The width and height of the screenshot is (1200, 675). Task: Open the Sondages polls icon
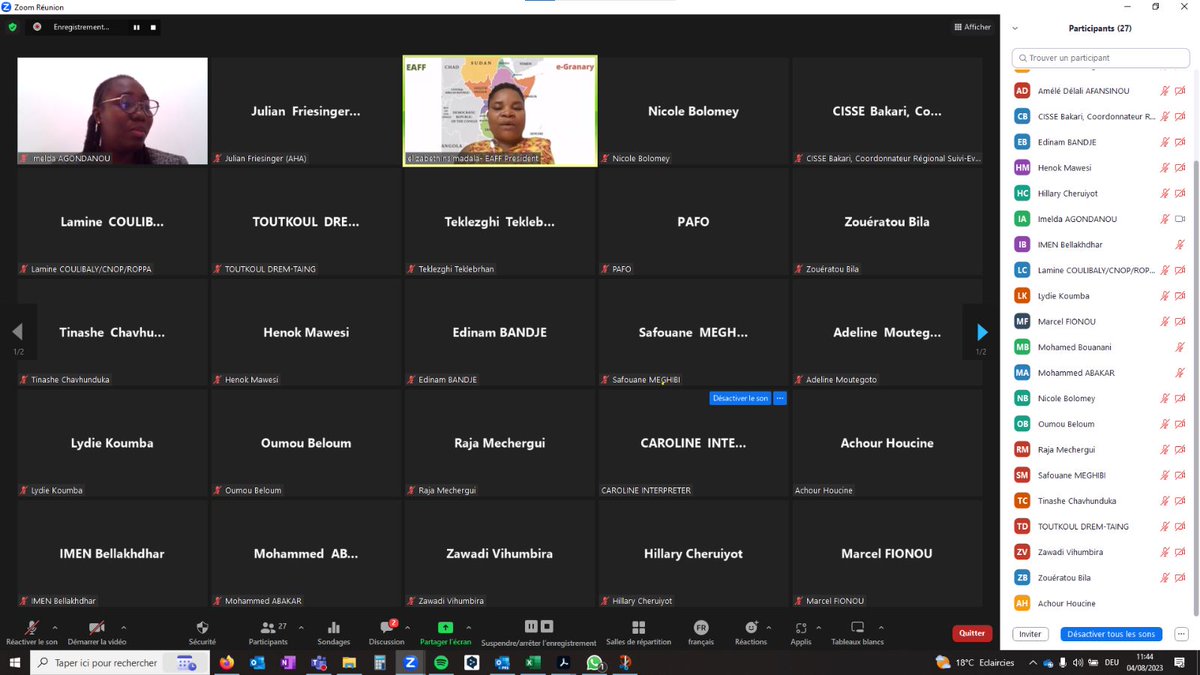point(334,628)
